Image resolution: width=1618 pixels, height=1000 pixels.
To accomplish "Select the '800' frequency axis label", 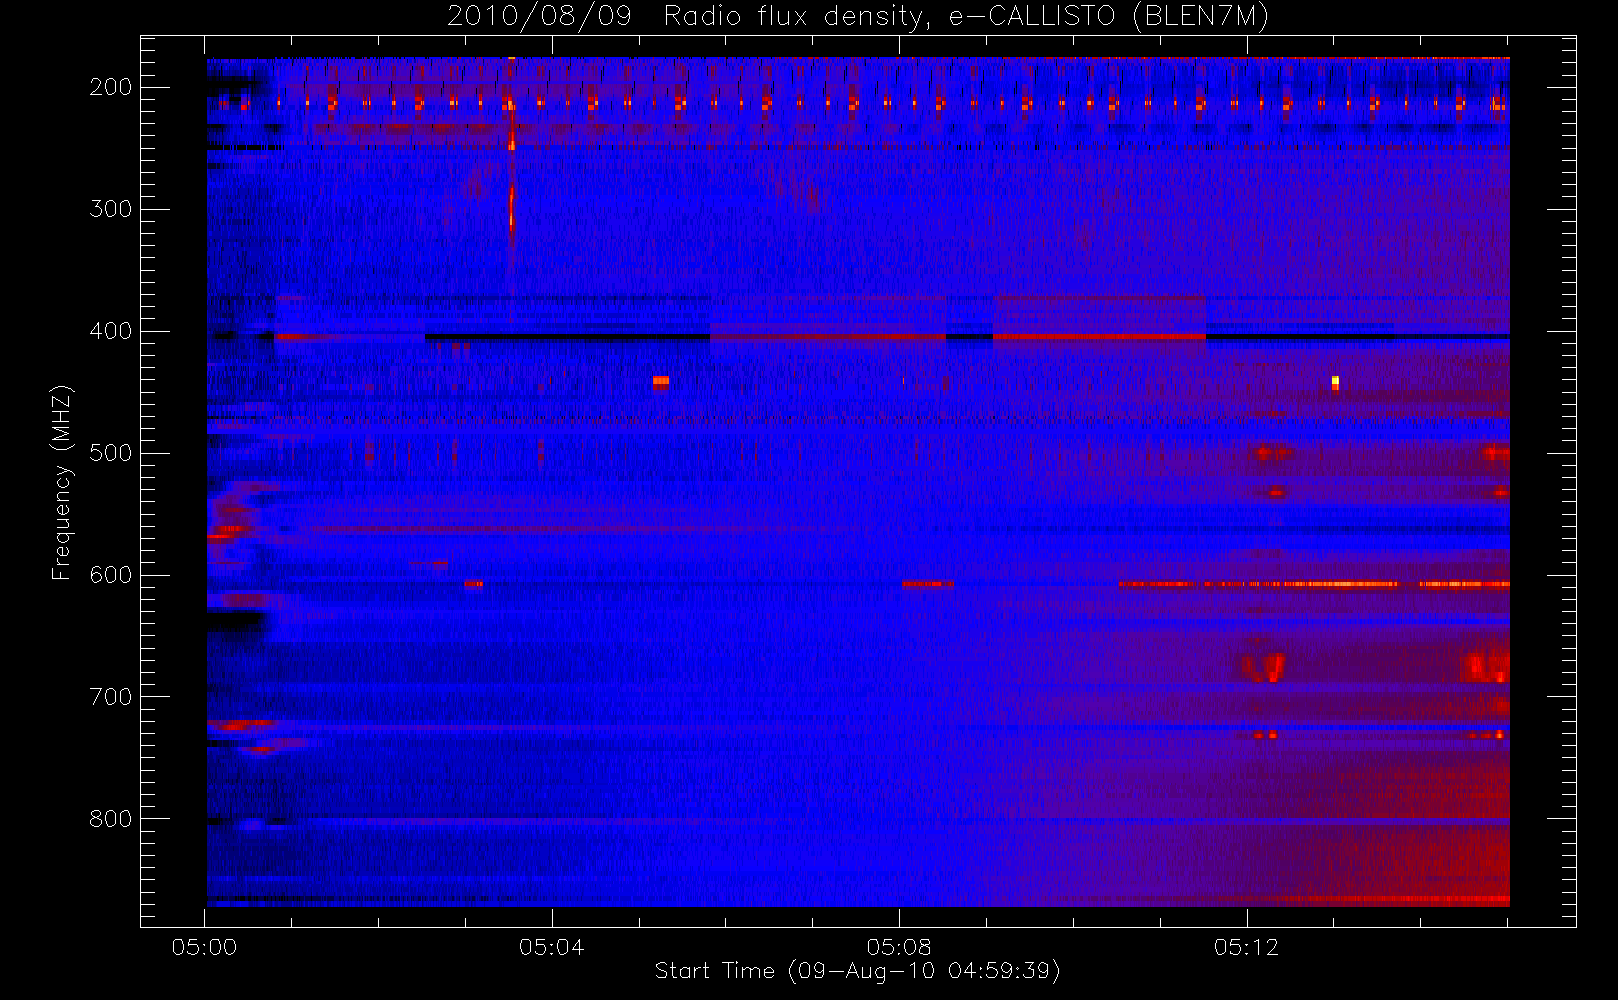I will [111, 819].
